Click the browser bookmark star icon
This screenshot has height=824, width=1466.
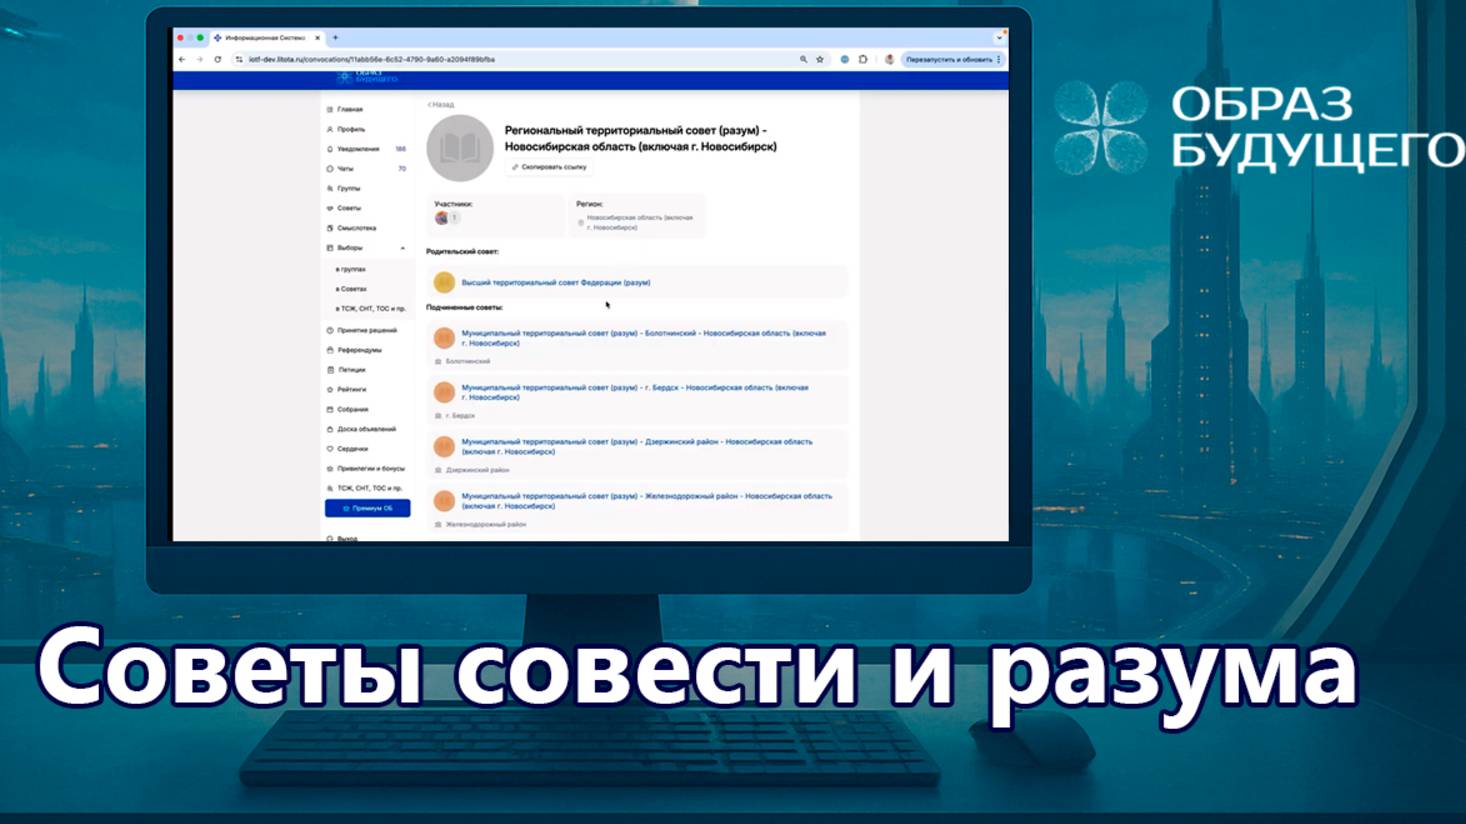click(820, 60)
